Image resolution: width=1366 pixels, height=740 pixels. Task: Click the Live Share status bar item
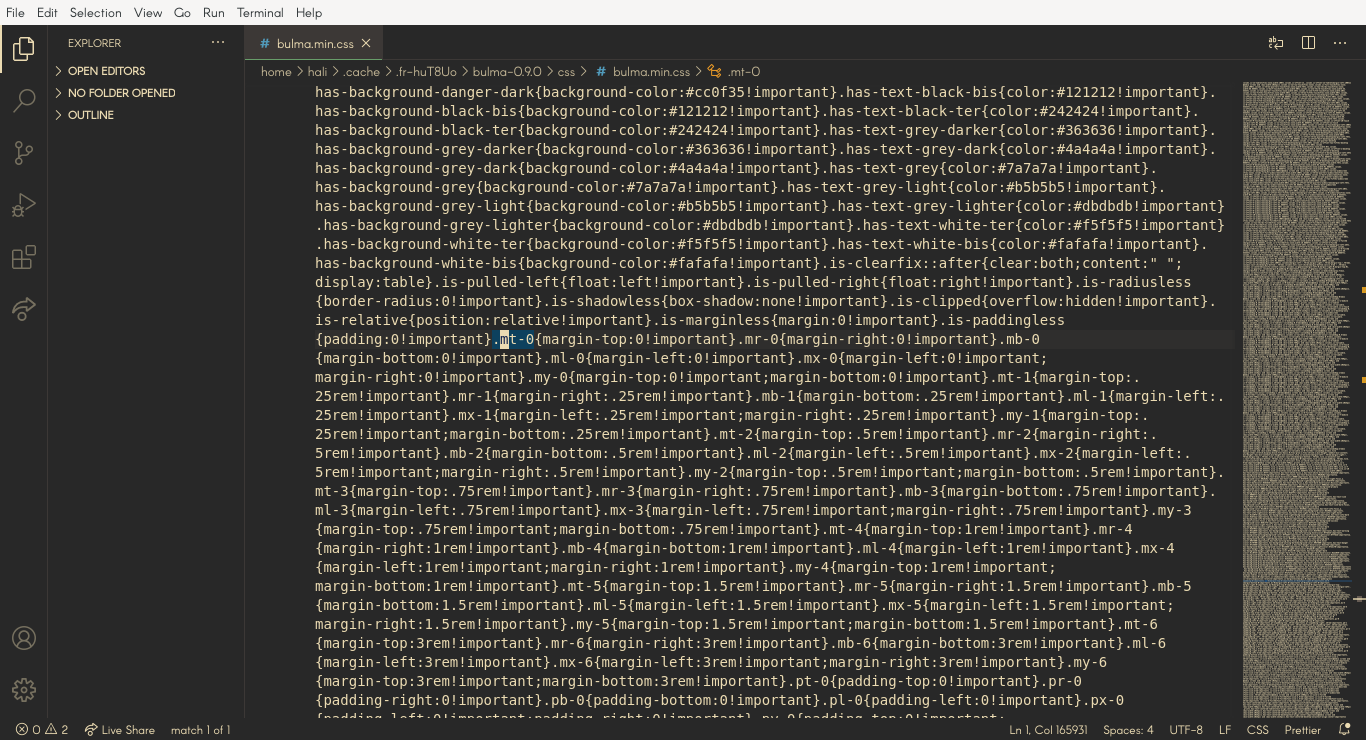119,729
